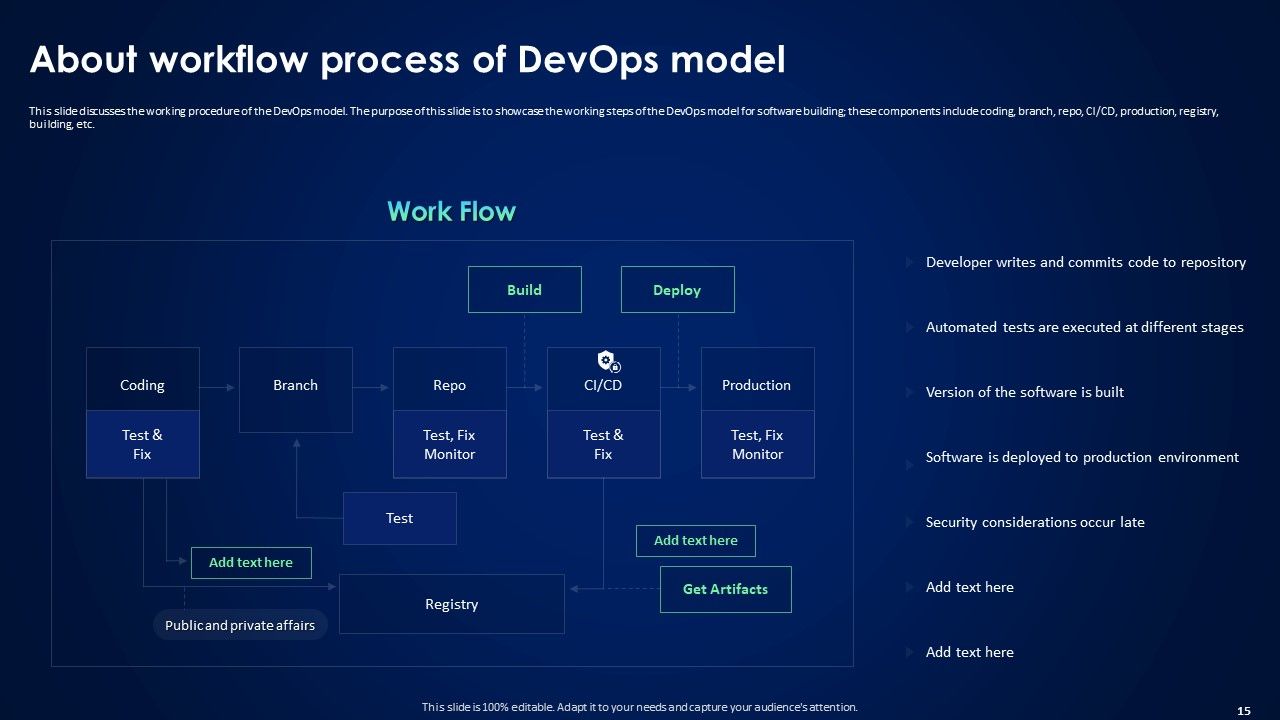The width and height of the screenshot is (1280, 720).
Task: Toggle the 'Test & Fix' panel under CI/CD
Action: pos(604,444)
